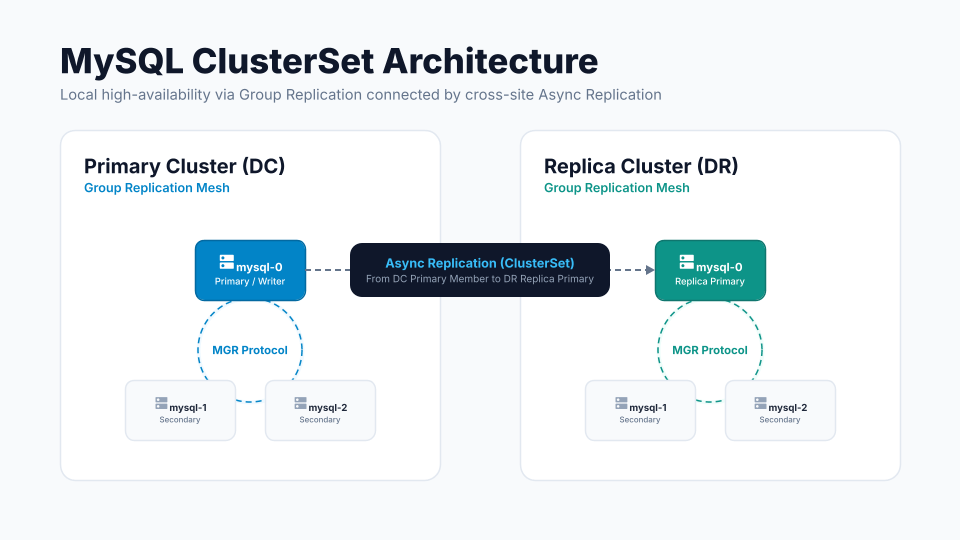Click green "Group Replication Mesh" label under Replica Cluster

[617, 188]
